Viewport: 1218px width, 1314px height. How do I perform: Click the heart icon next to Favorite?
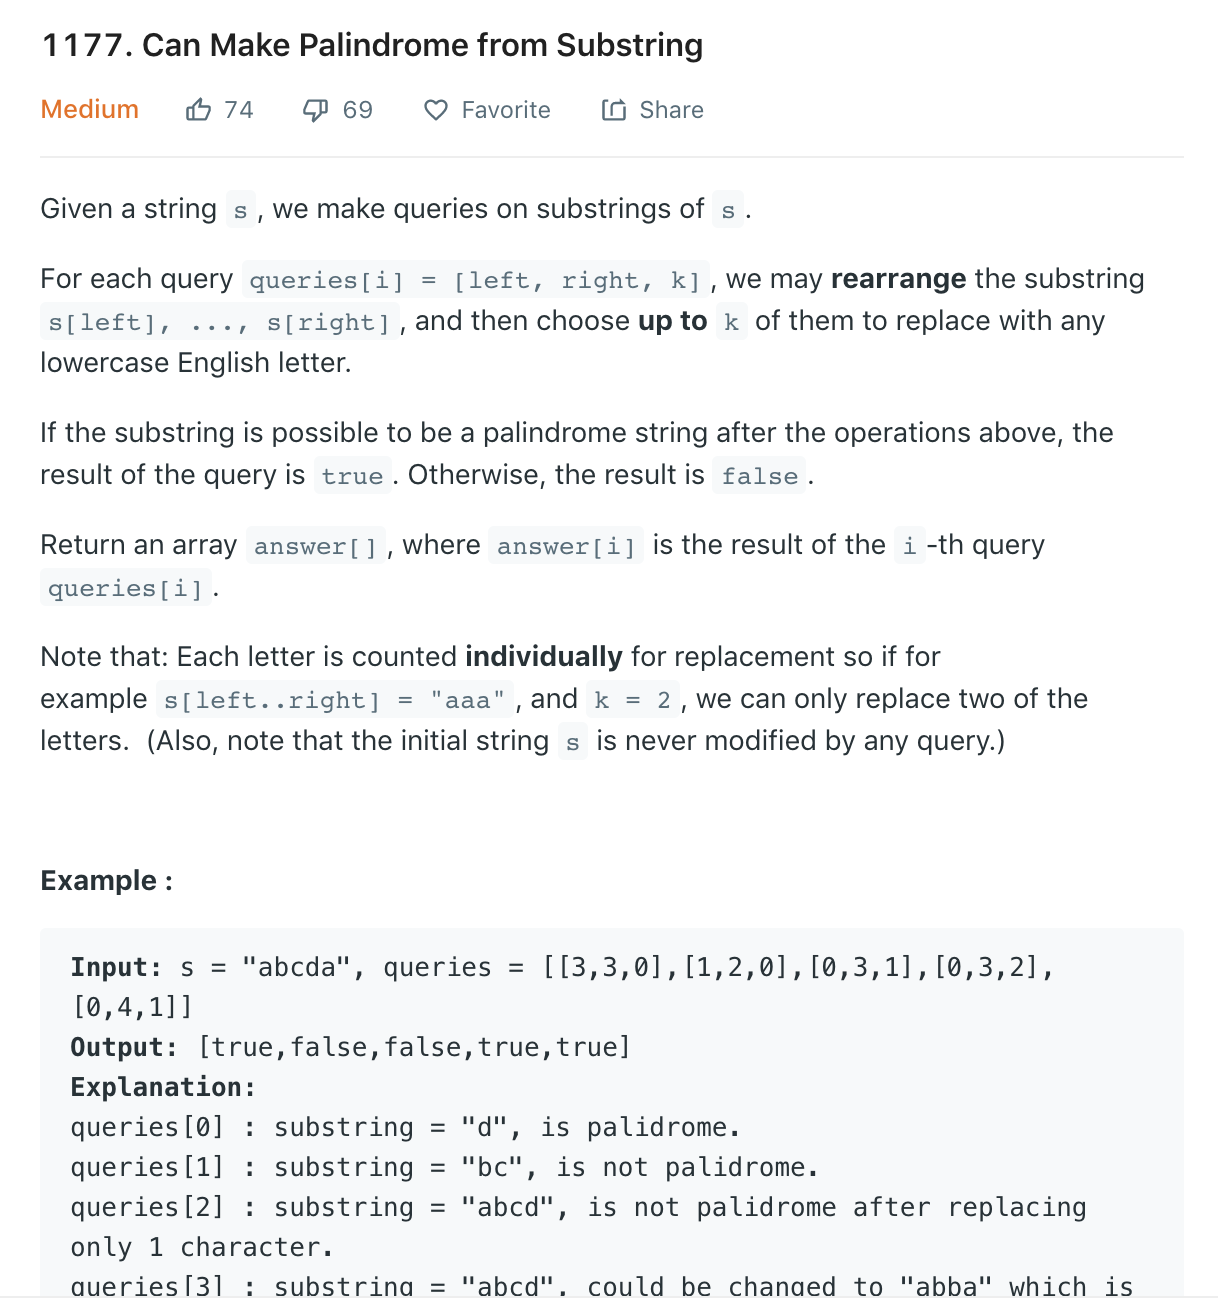436,110
